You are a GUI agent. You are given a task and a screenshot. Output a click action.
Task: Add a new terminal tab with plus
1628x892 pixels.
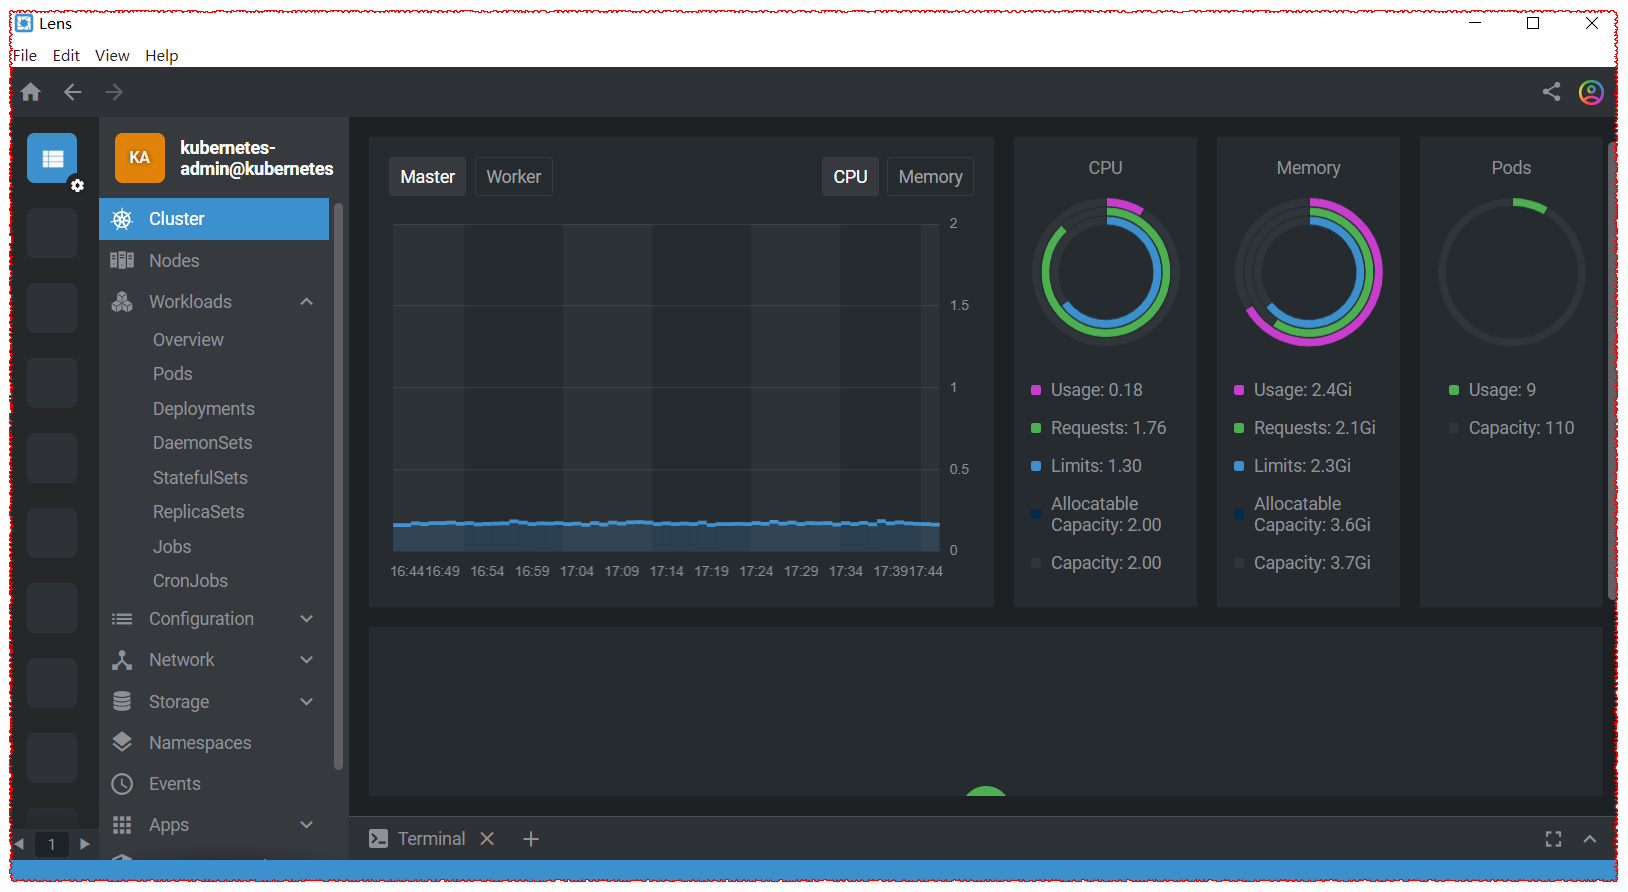coord(531,839)
